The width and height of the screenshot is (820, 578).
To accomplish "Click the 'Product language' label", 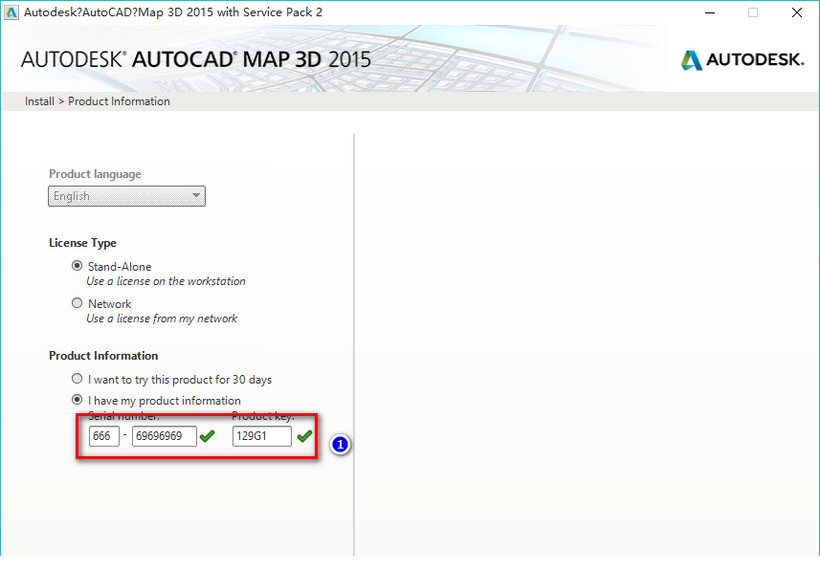I will tap(95, 174).
